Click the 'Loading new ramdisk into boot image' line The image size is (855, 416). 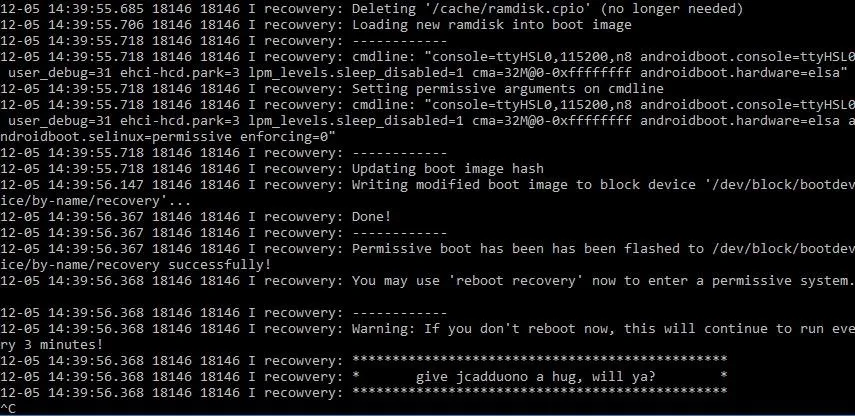316,25
